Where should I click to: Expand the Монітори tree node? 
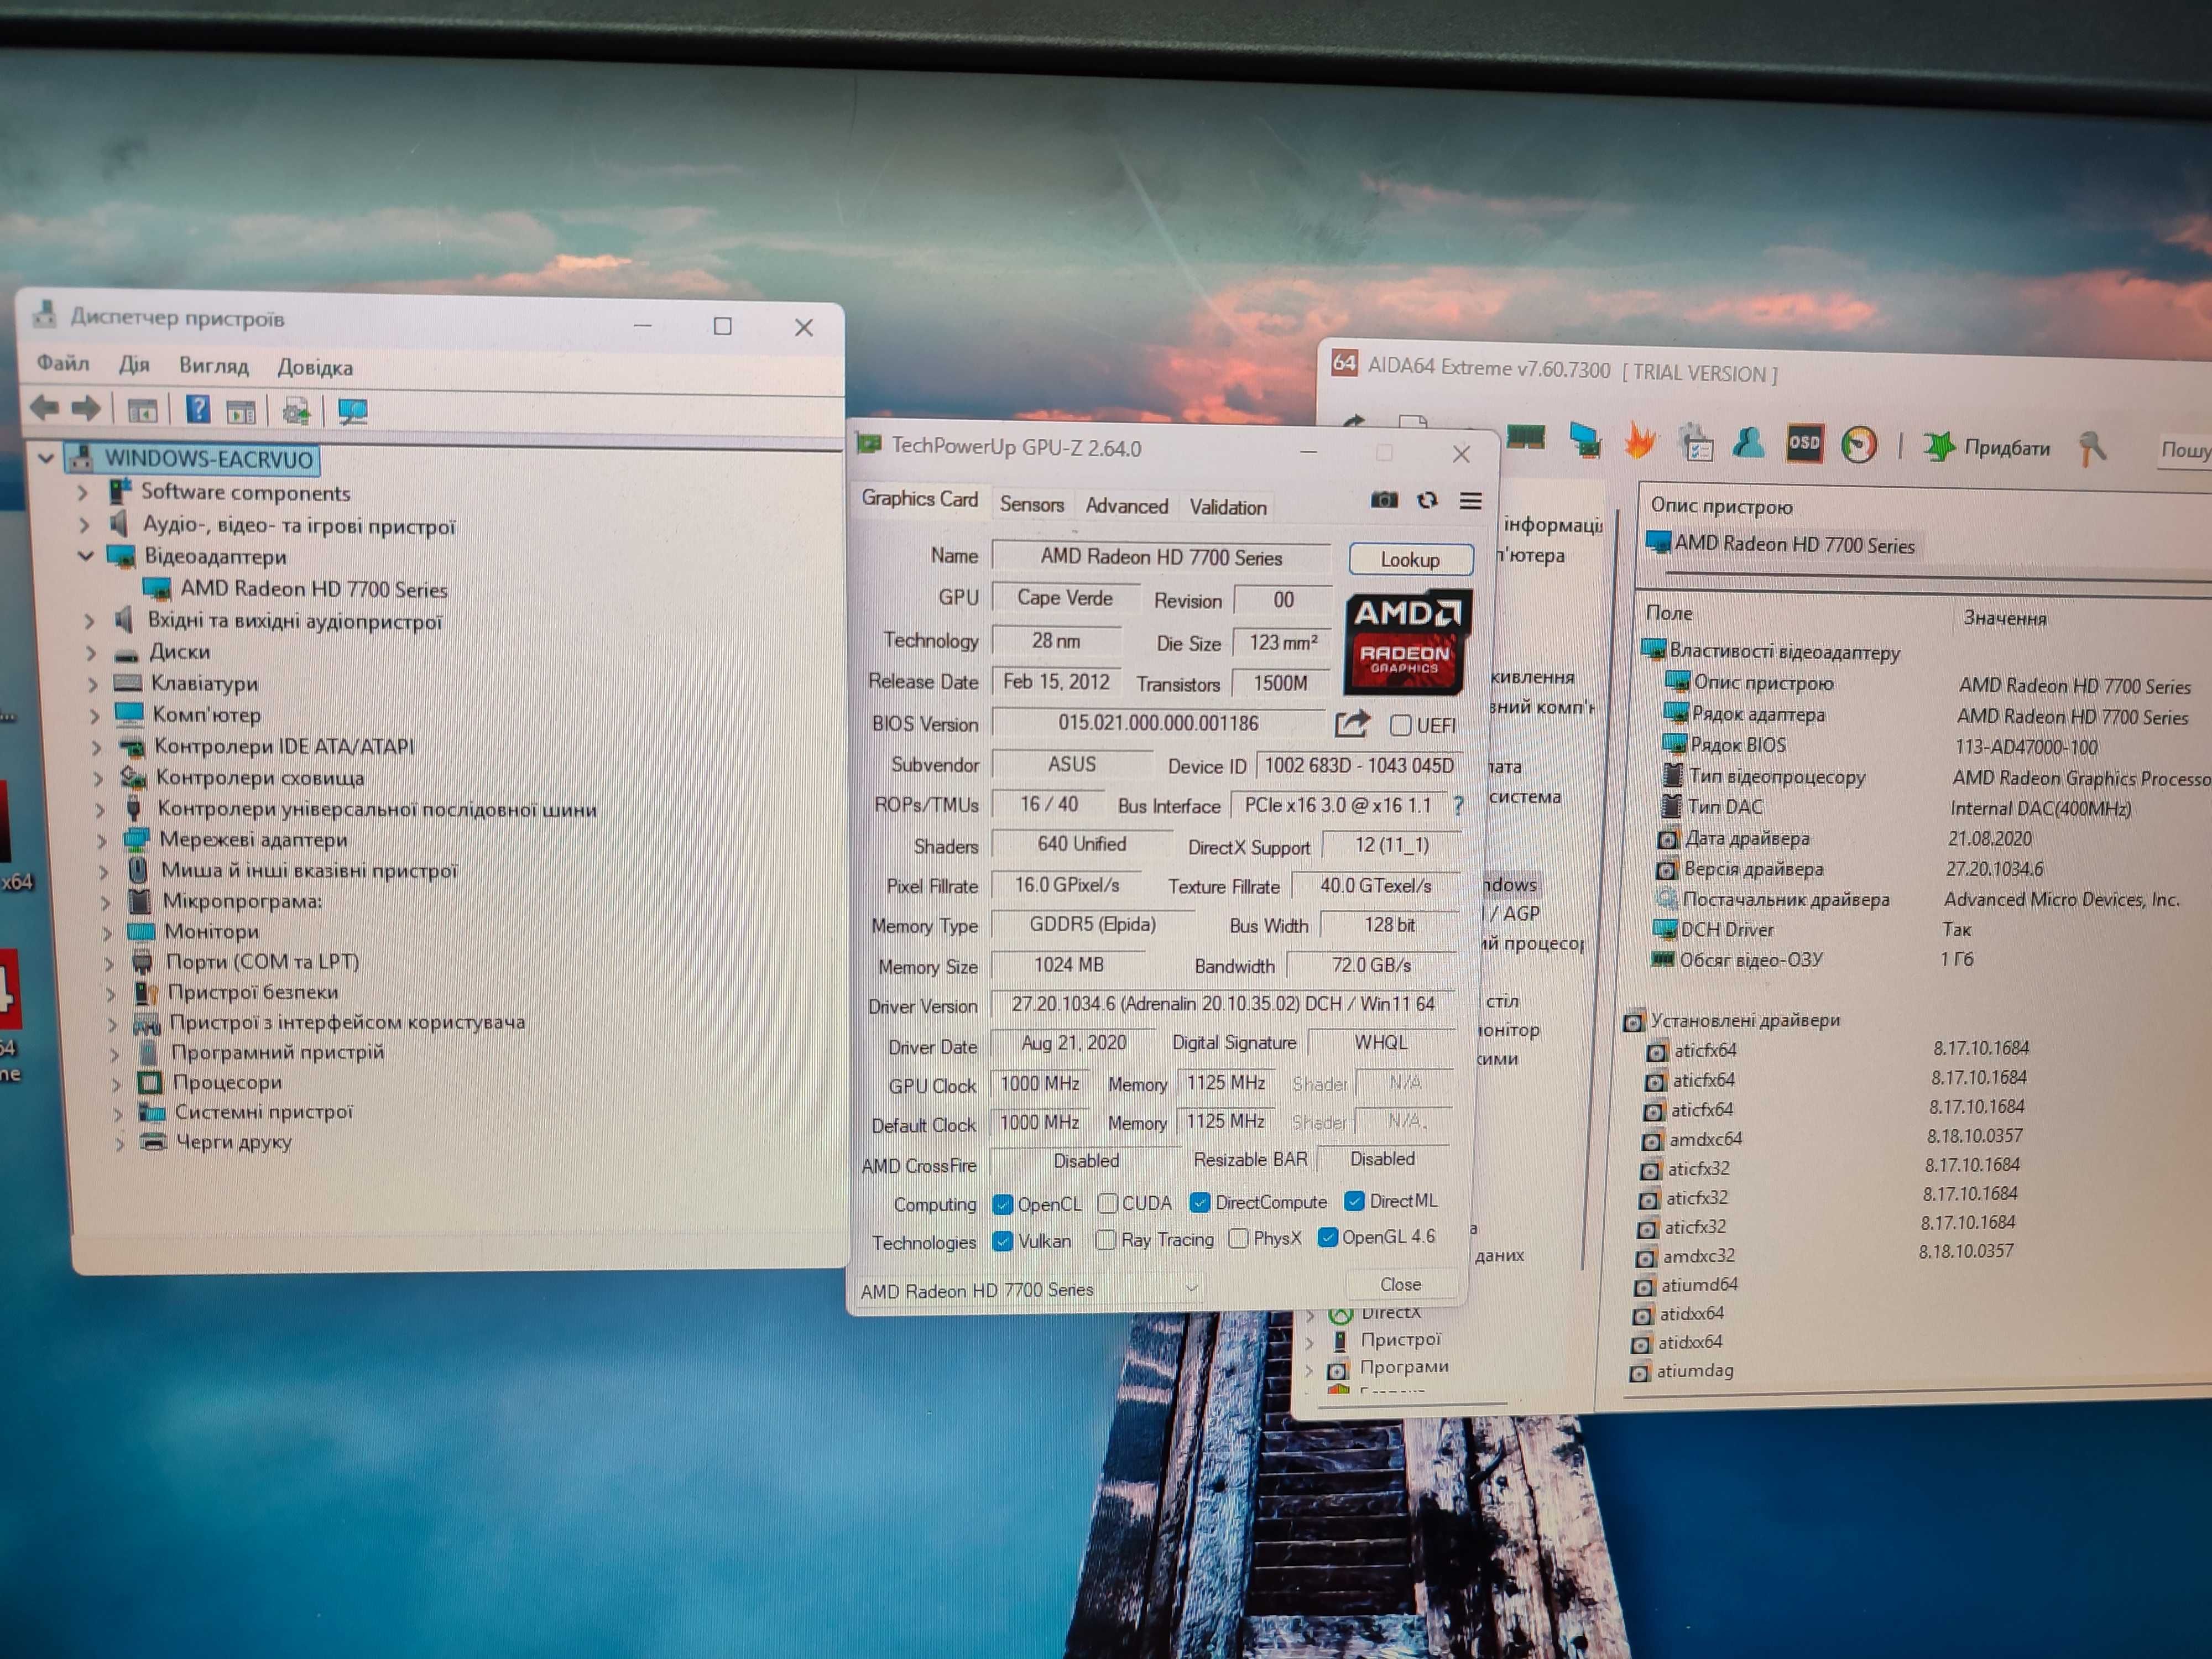tap(107, 933)
